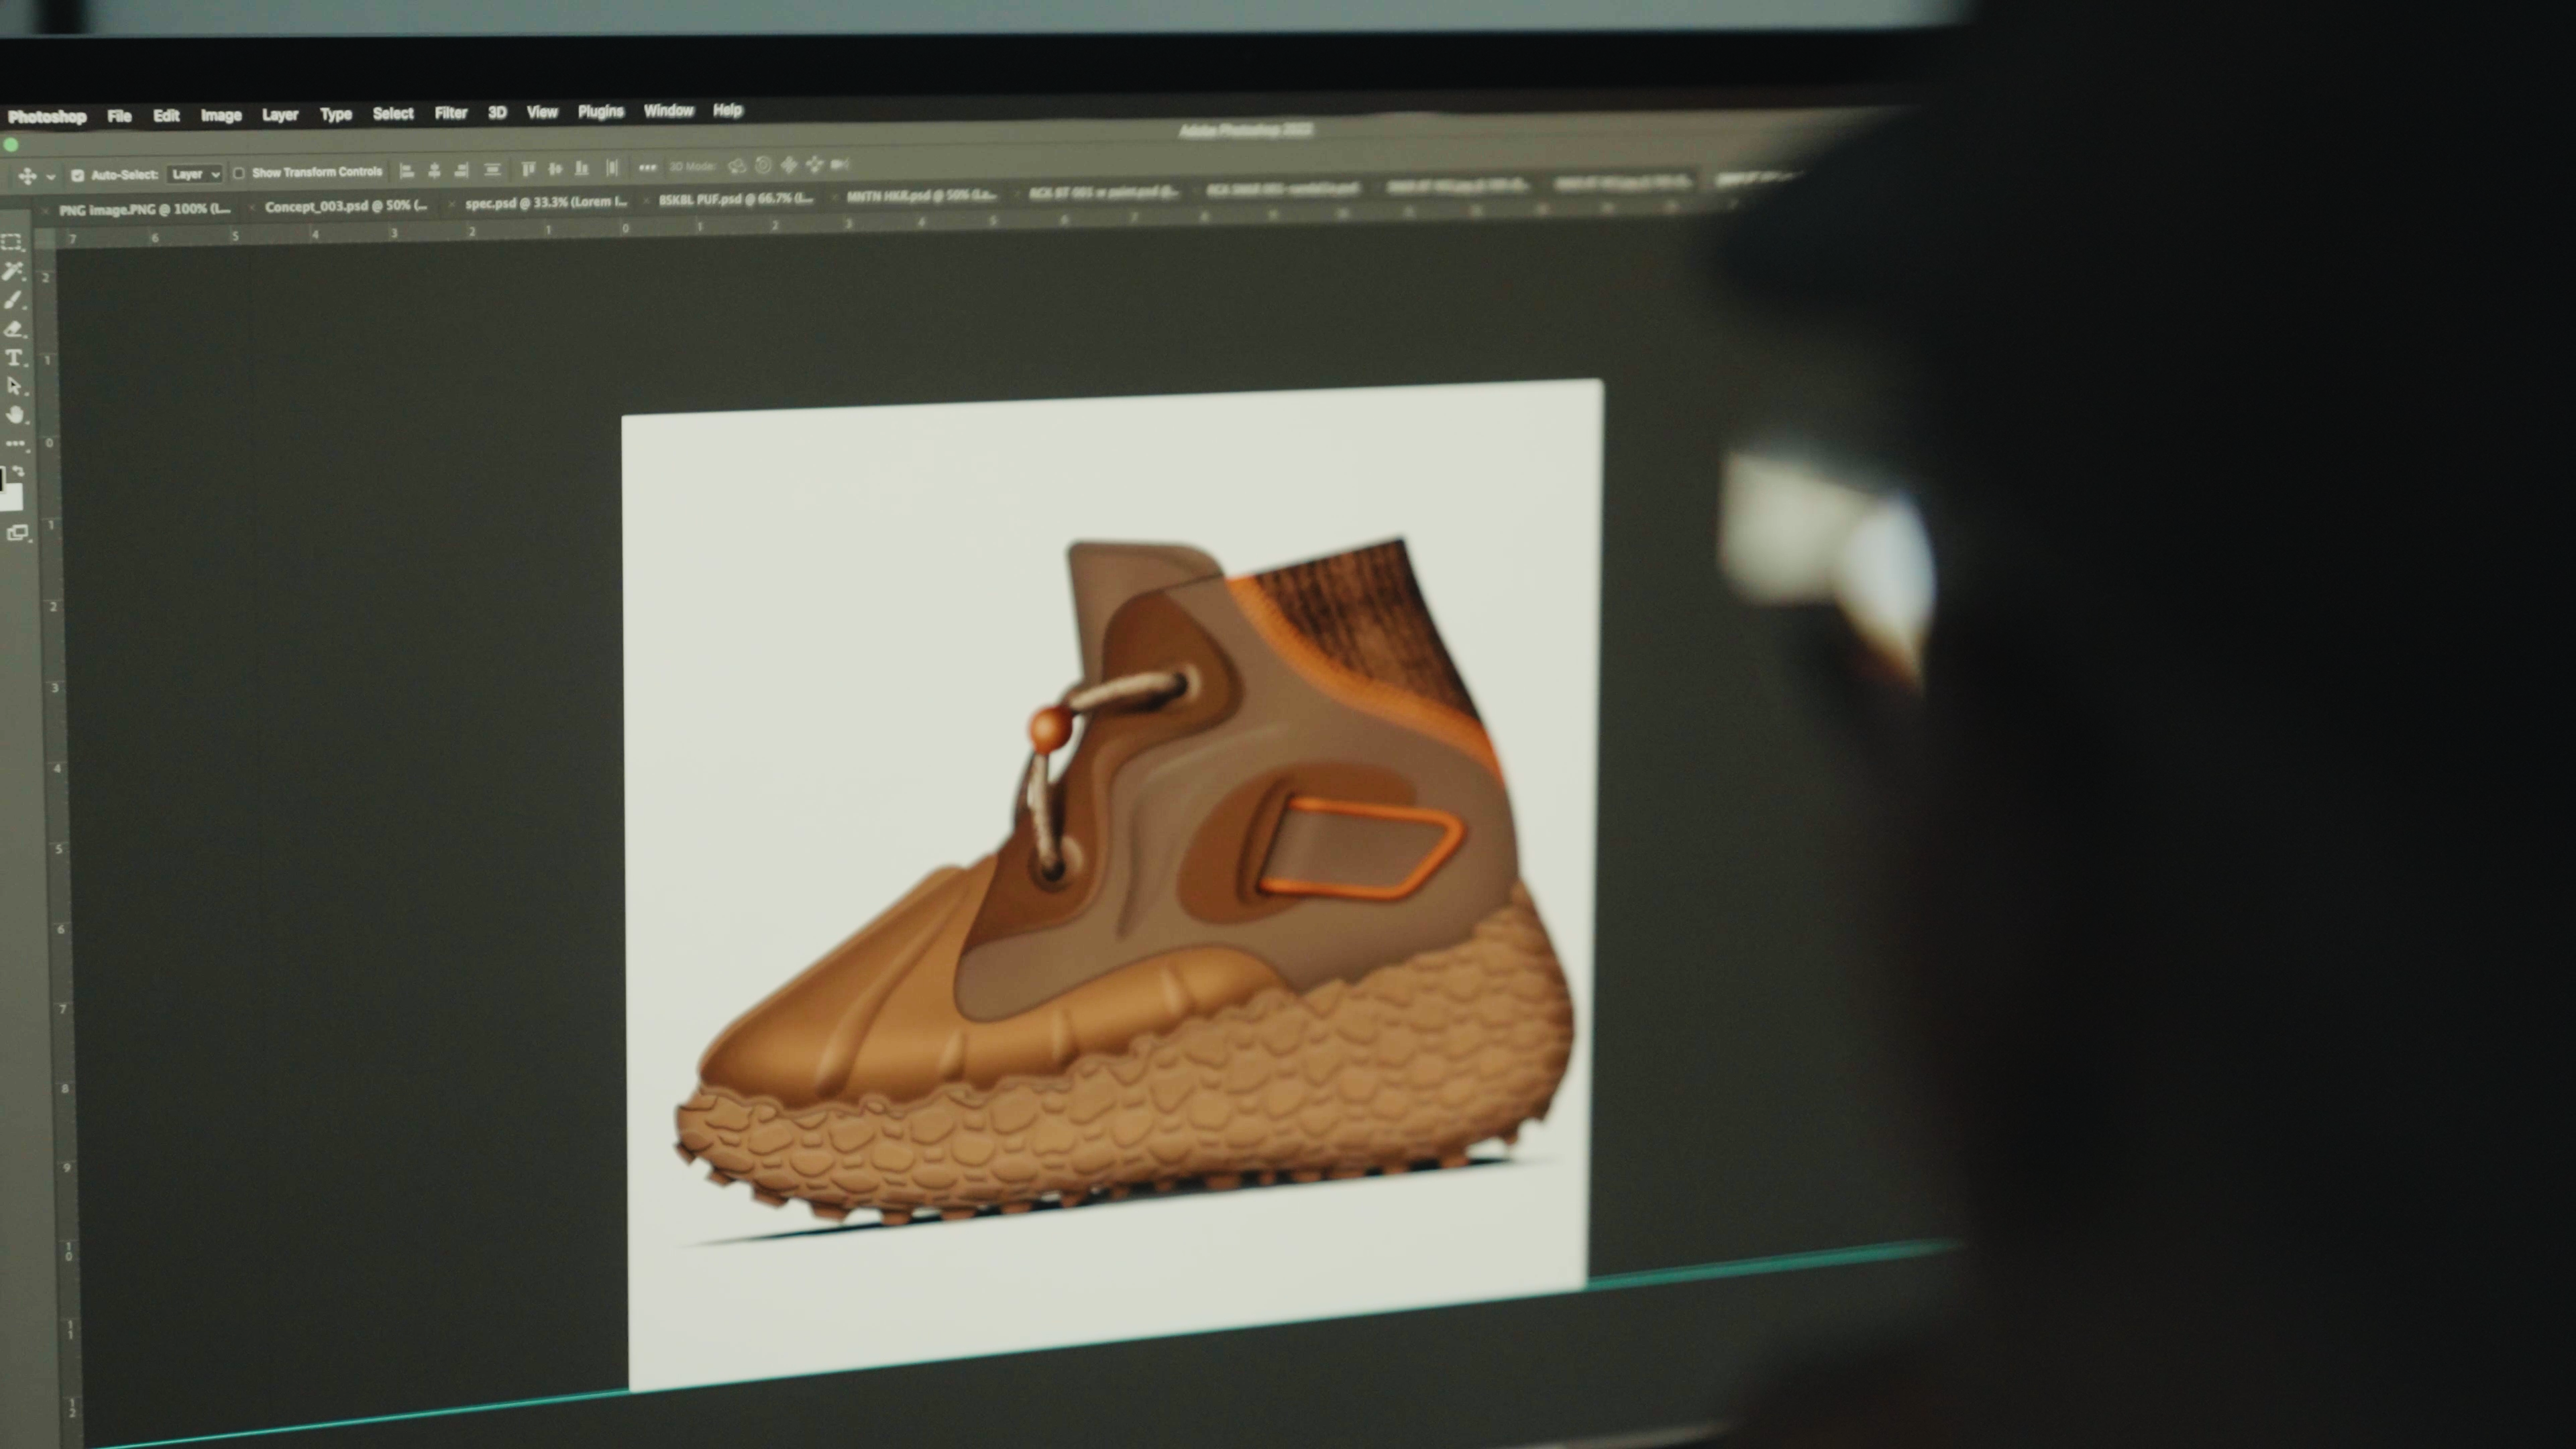The width and height of the screenshot is (2576, 1449).
Task: Enable Show Transform Controls checkbox
Action: 239,173
